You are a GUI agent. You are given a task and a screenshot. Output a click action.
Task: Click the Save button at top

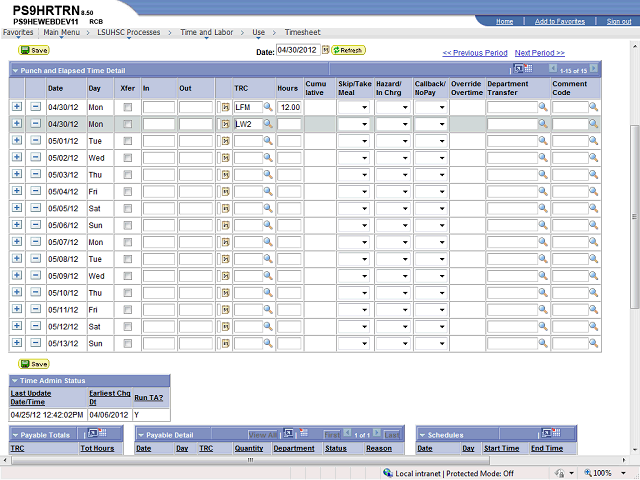[33, 50]
